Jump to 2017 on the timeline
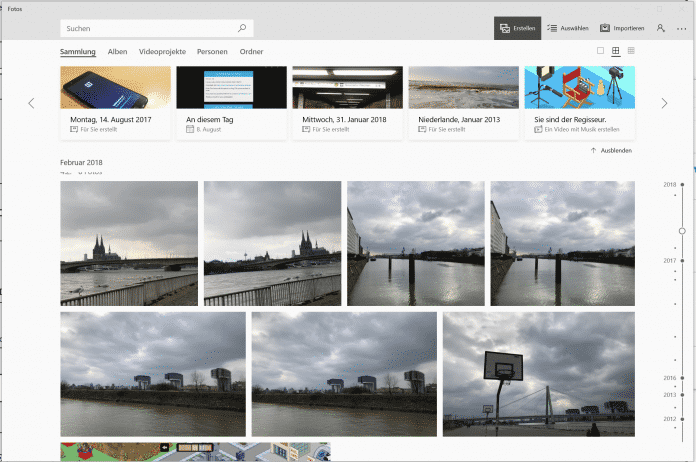 [670, 260]
